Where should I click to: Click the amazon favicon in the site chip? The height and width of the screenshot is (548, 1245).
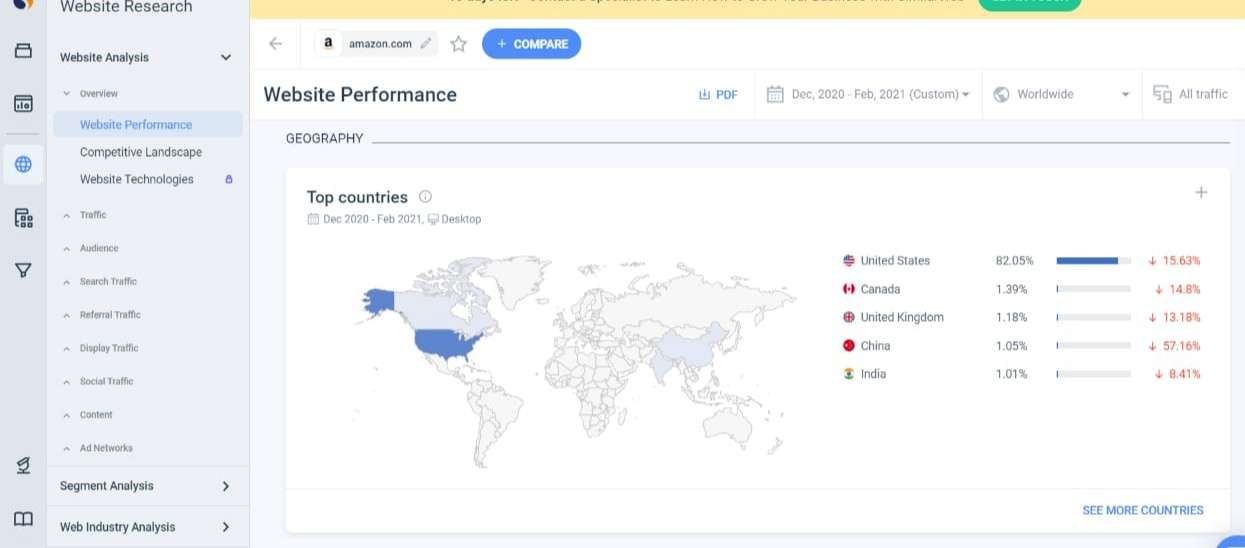(328, 43)
